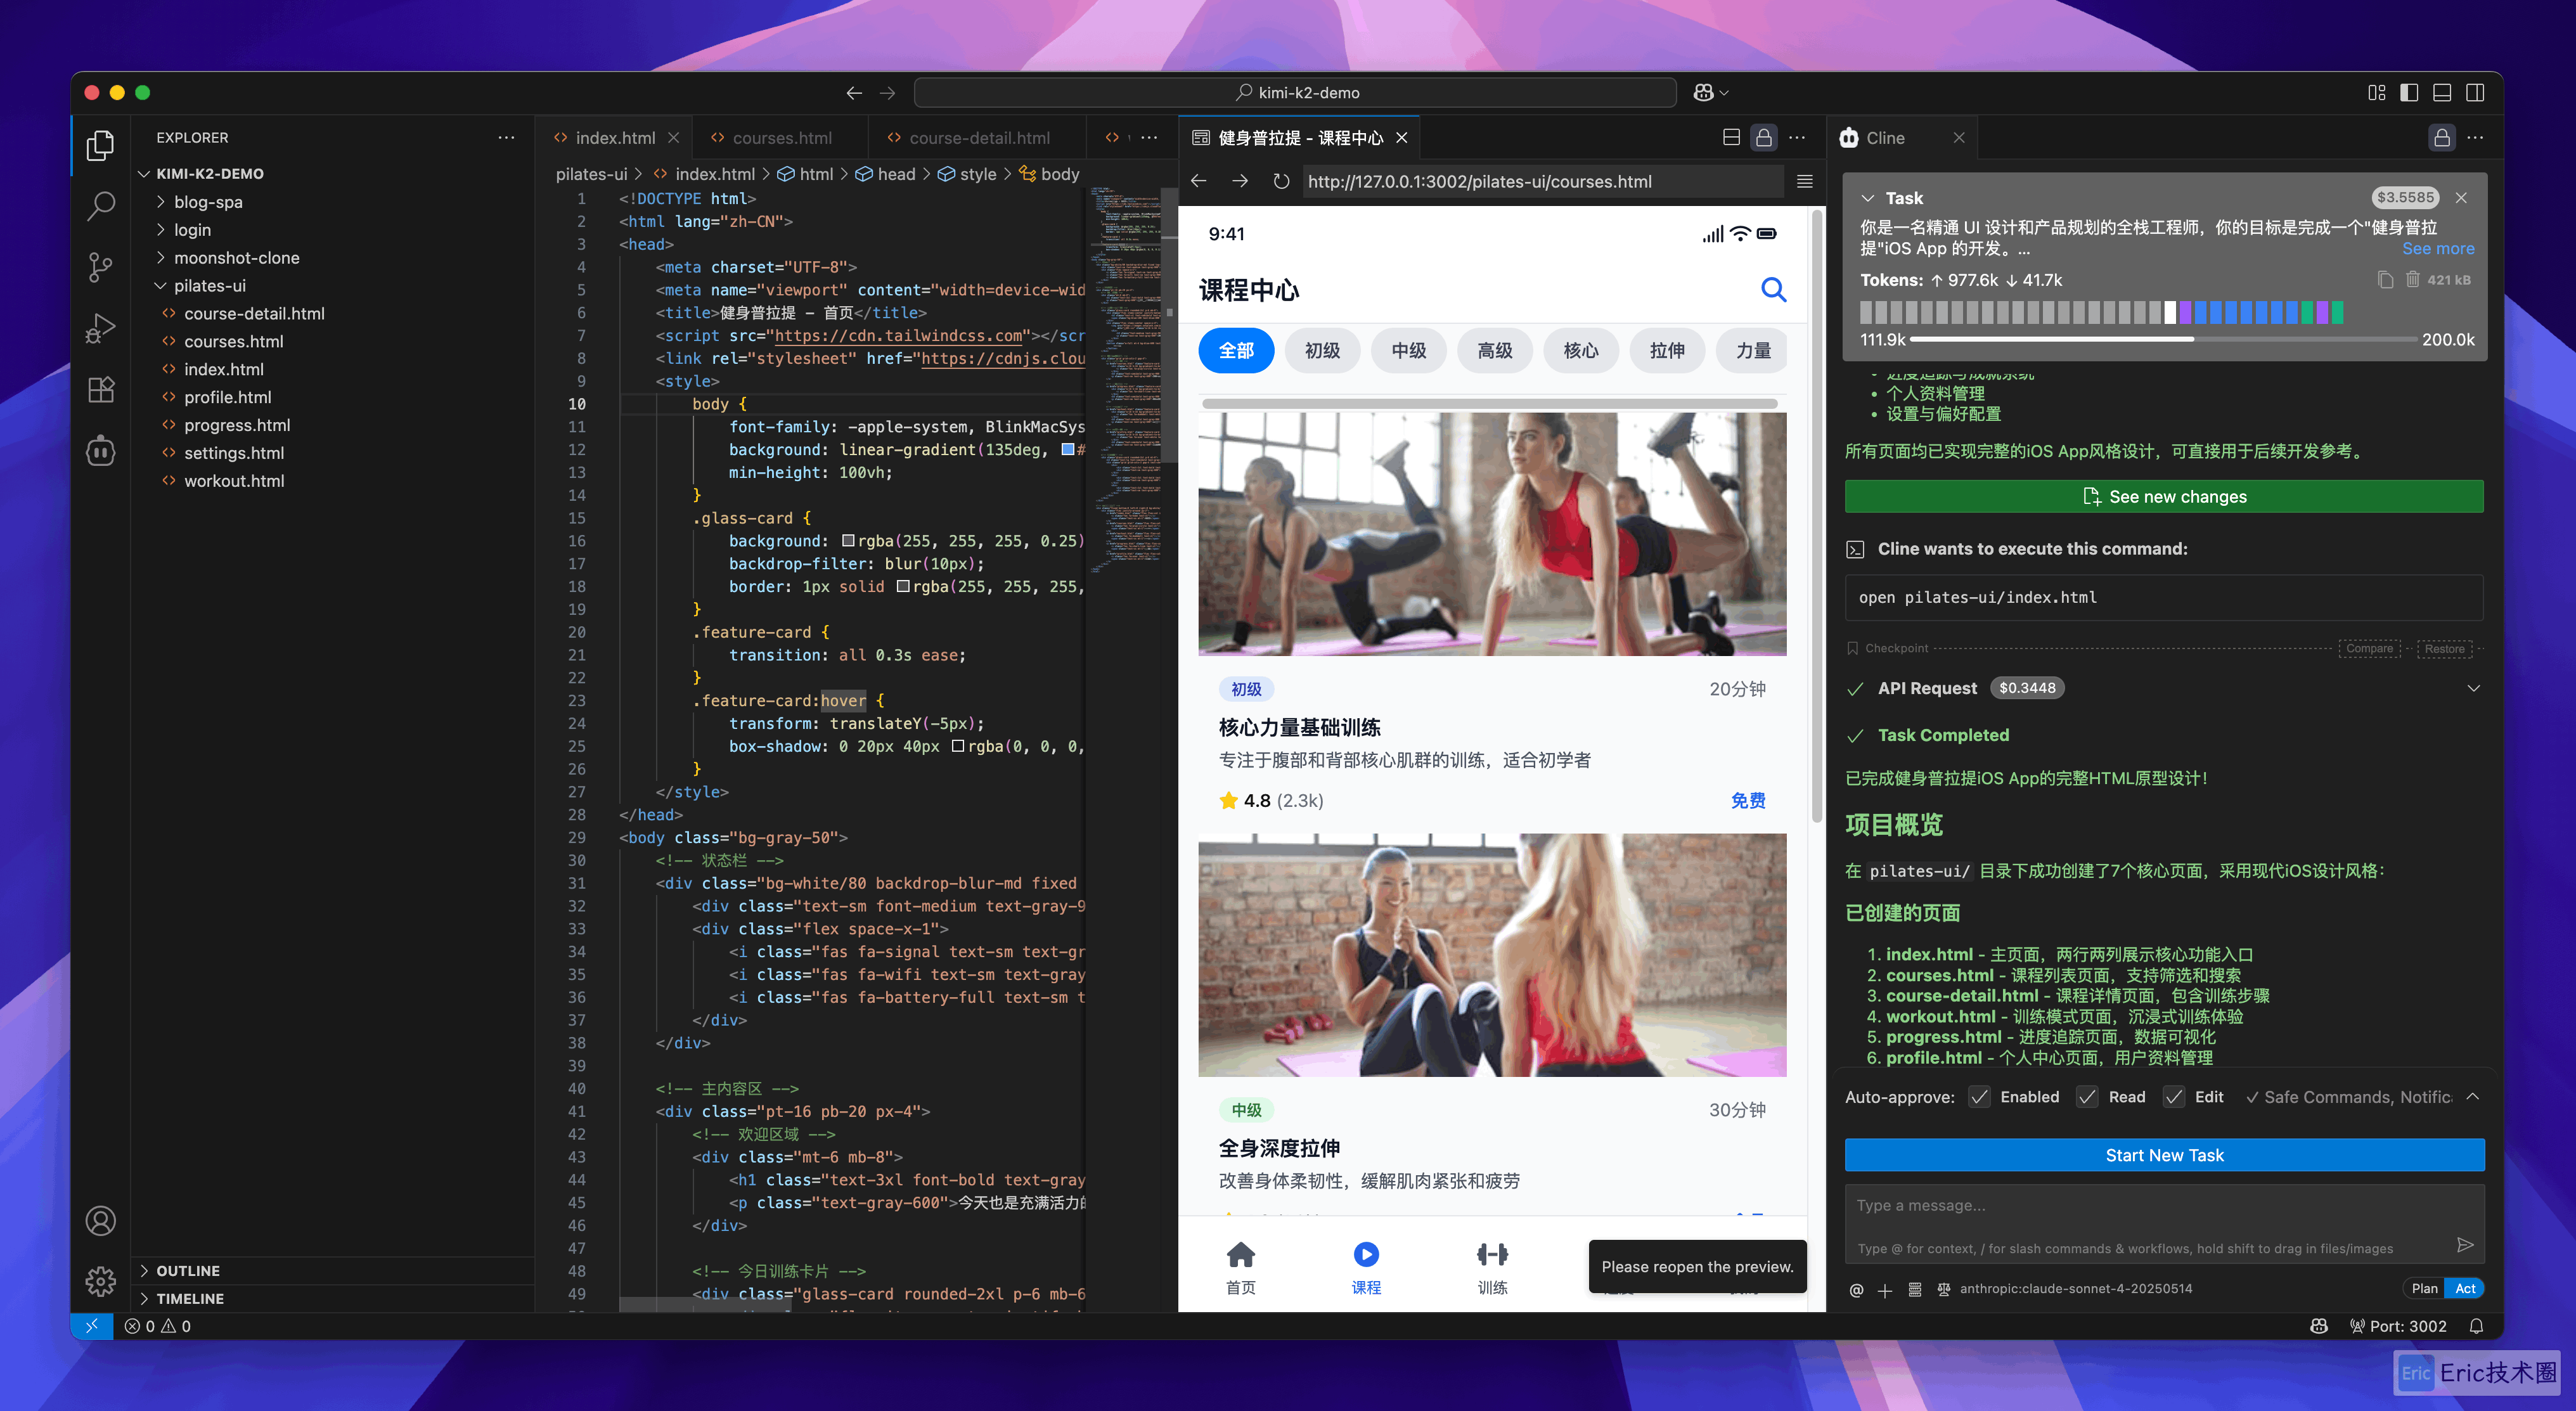Open notifications bell in status bar
This screenshot has width=2576, height=1411.
(2476, 1326)
